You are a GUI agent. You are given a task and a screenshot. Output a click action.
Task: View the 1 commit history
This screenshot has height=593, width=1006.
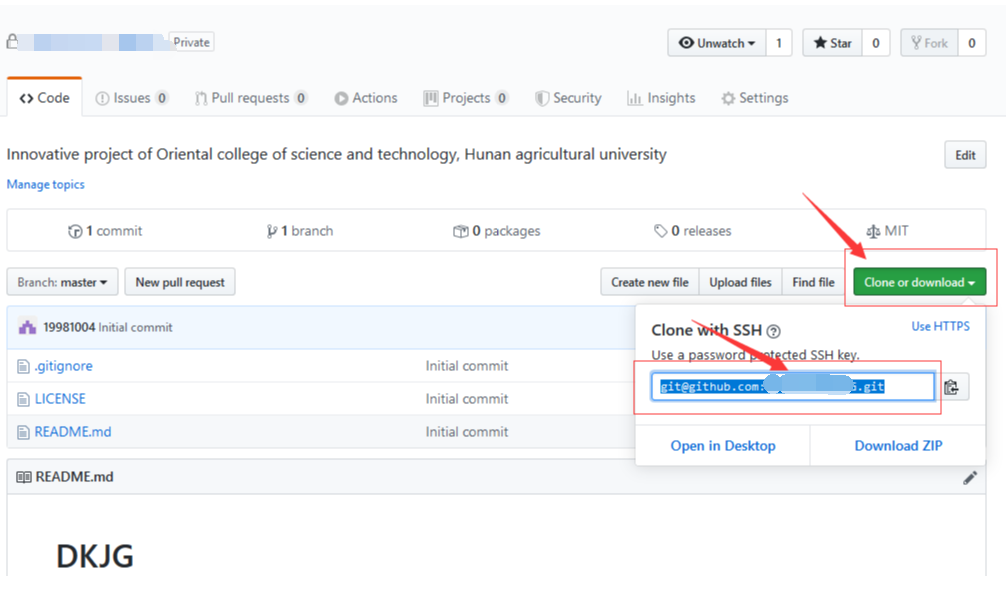point(105,230)
